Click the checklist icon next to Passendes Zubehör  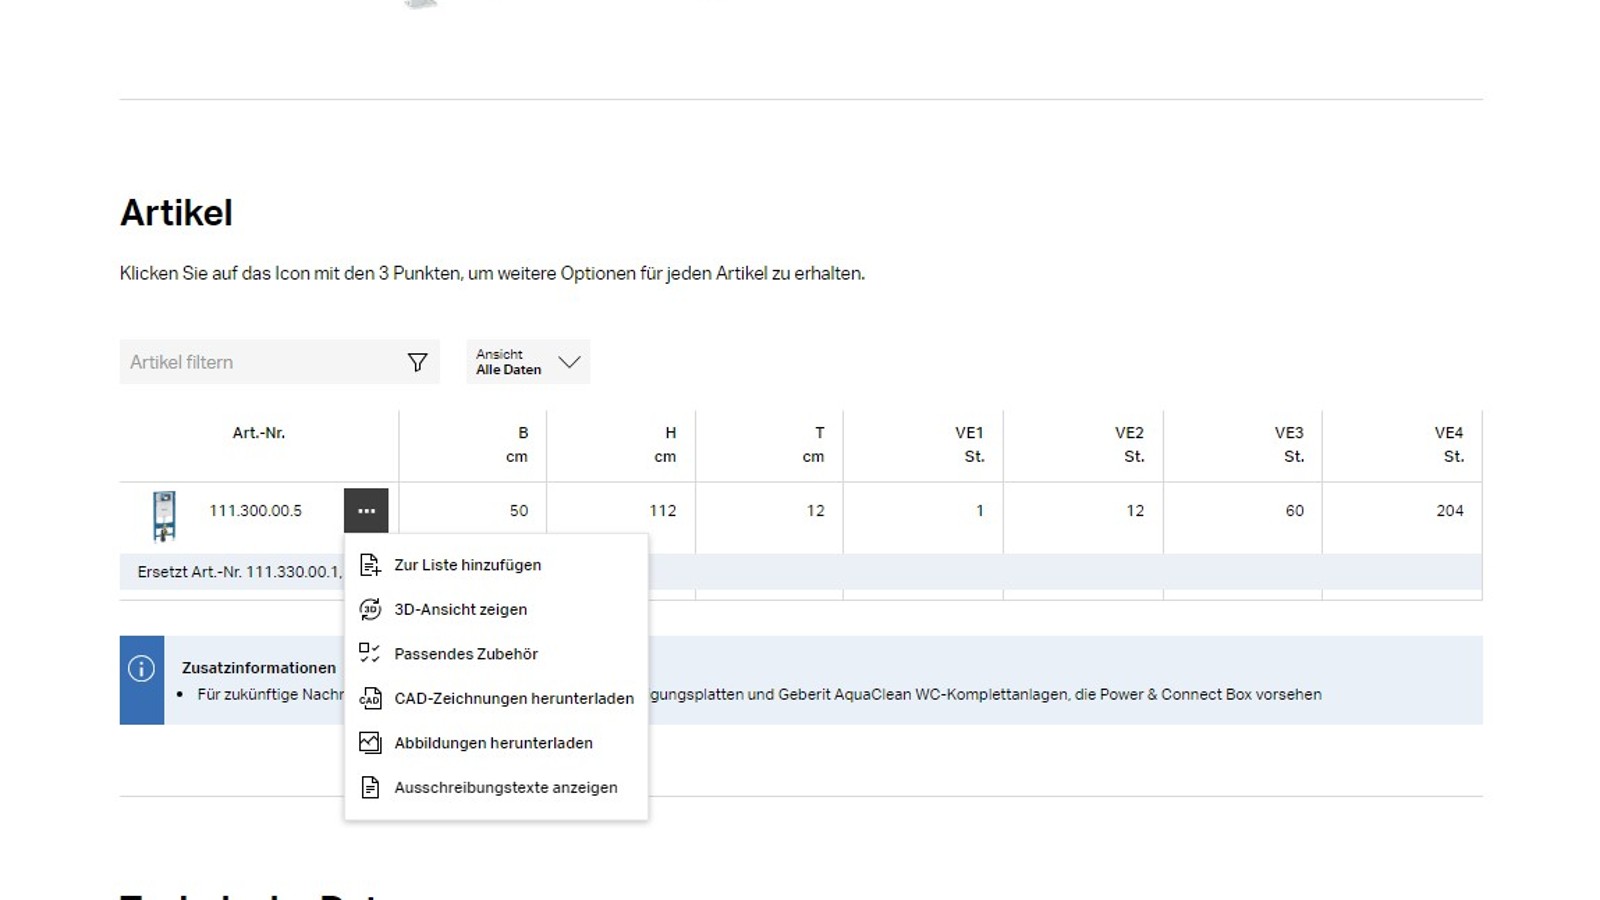[369, 653]
